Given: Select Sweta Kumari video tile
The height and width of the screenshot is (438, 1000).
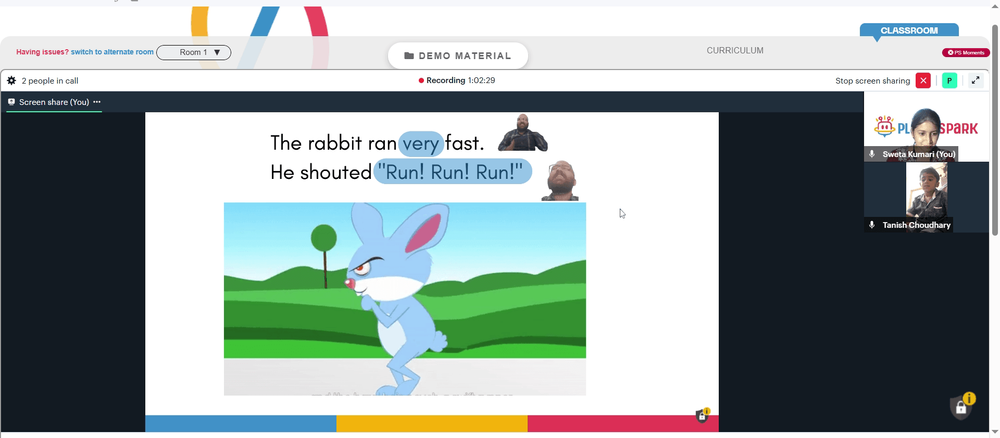Looking at the screenshot, I should [x=927, y=127].
